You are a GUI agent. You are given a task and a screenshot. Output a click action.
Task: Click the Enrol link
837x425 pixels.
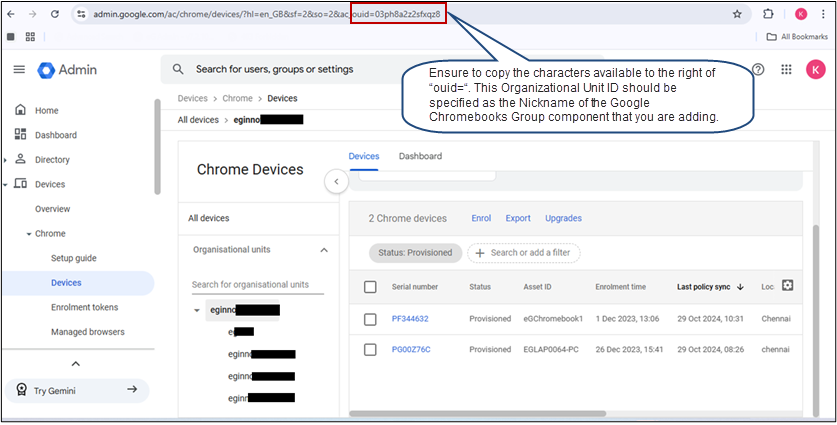(481, 218)
